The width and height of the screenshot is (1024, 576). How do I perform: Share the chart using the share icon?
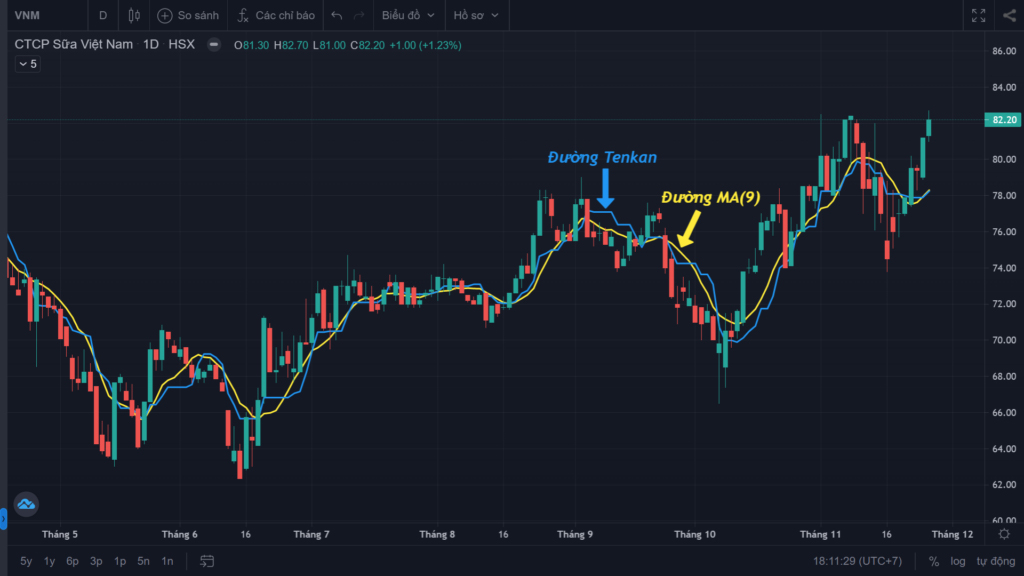(1009, 15)
